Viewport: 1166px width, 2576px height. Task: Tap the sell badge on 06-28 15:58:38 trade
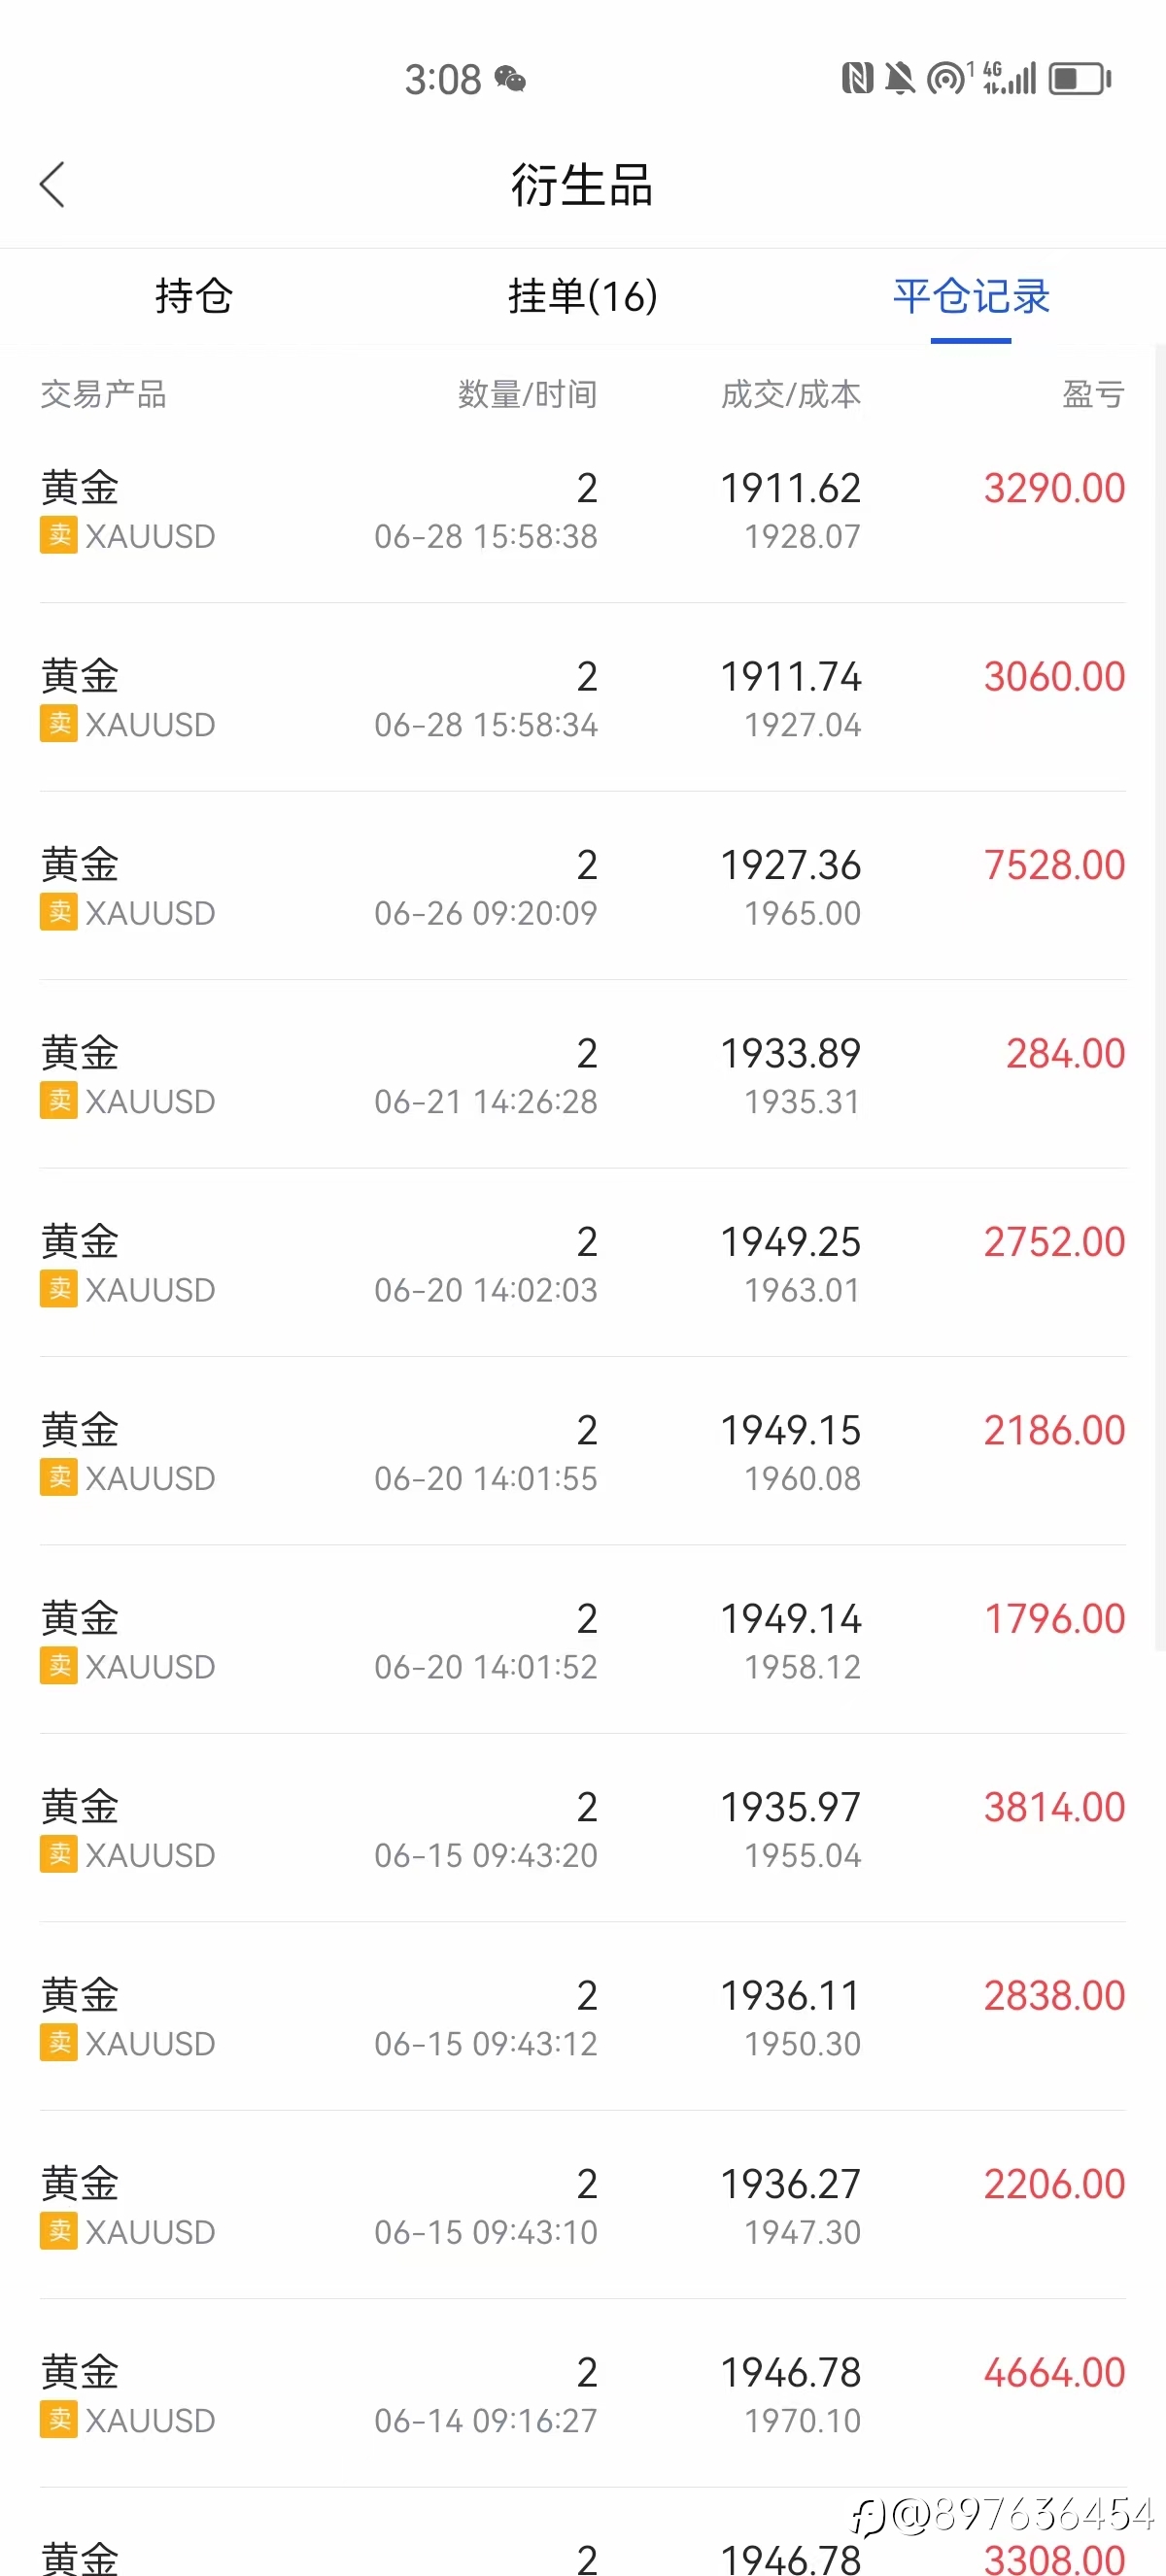pos(59,535)
